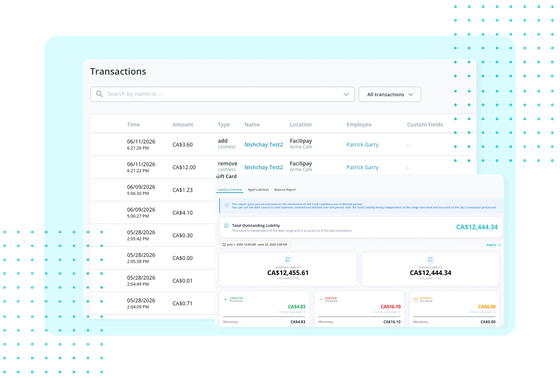Click the Type column header
The width and height of the screenshot is (560, 378).
click(x=224, y=125)
